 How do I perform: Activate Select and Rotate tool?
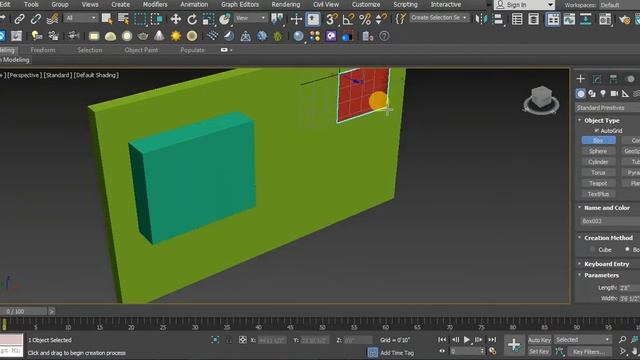pyautogui.click(x=192, y=19)
